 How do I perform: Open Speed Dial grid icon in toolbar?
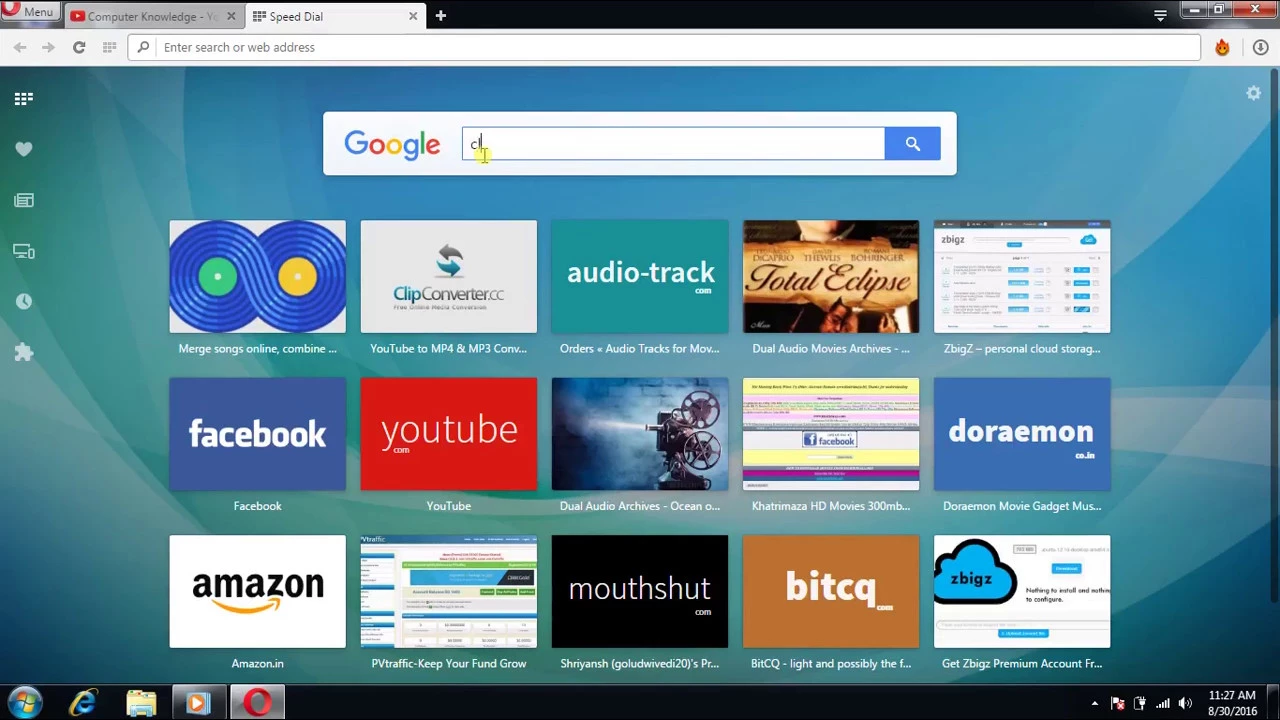[x=109, y=47]
